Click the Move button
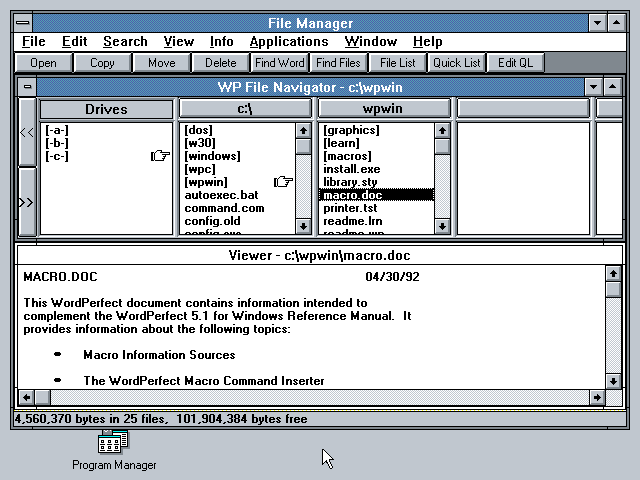This screenshot has height=480, width=640. pos(162,63)
